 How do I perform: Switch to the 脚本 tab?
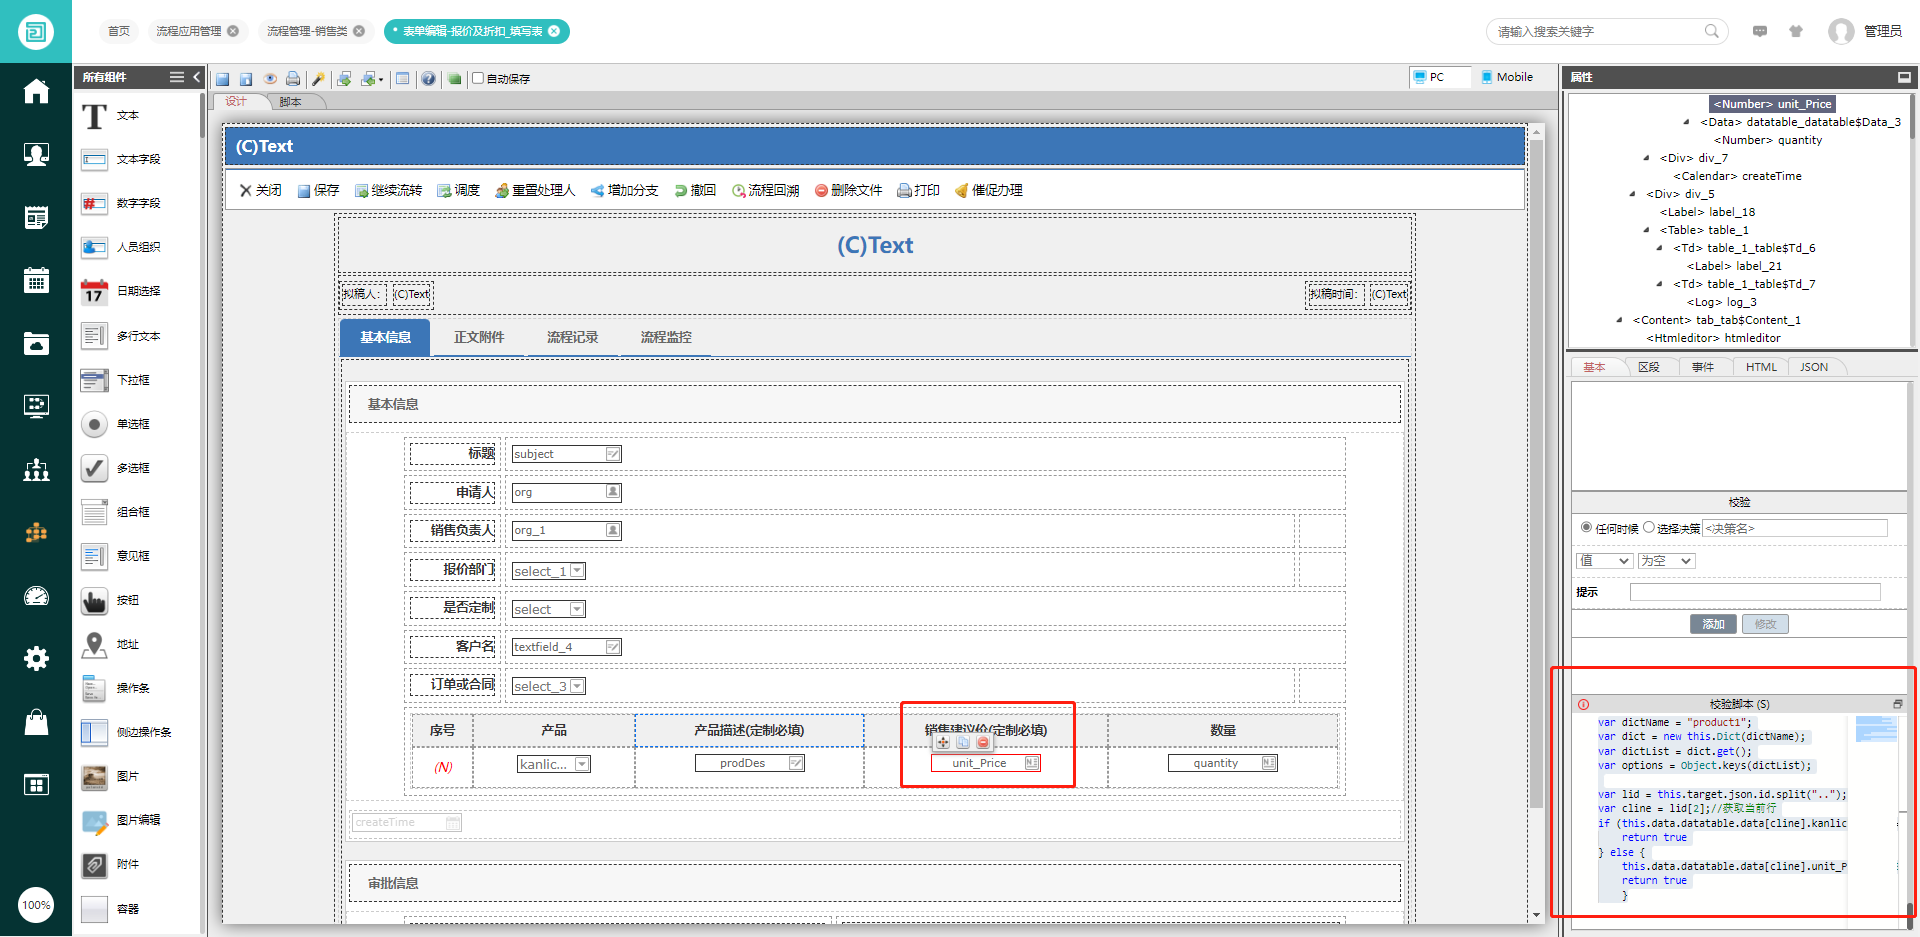click(x=291, y=101)
